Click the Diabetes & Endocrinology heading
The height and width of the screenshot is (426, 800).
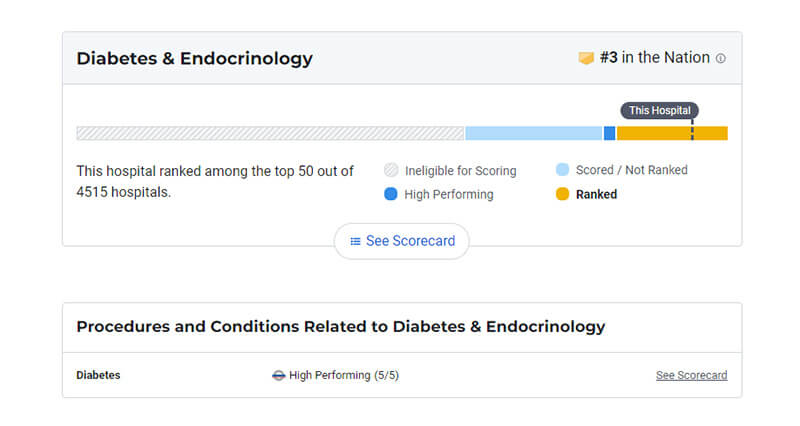click(x=194, y=58)
